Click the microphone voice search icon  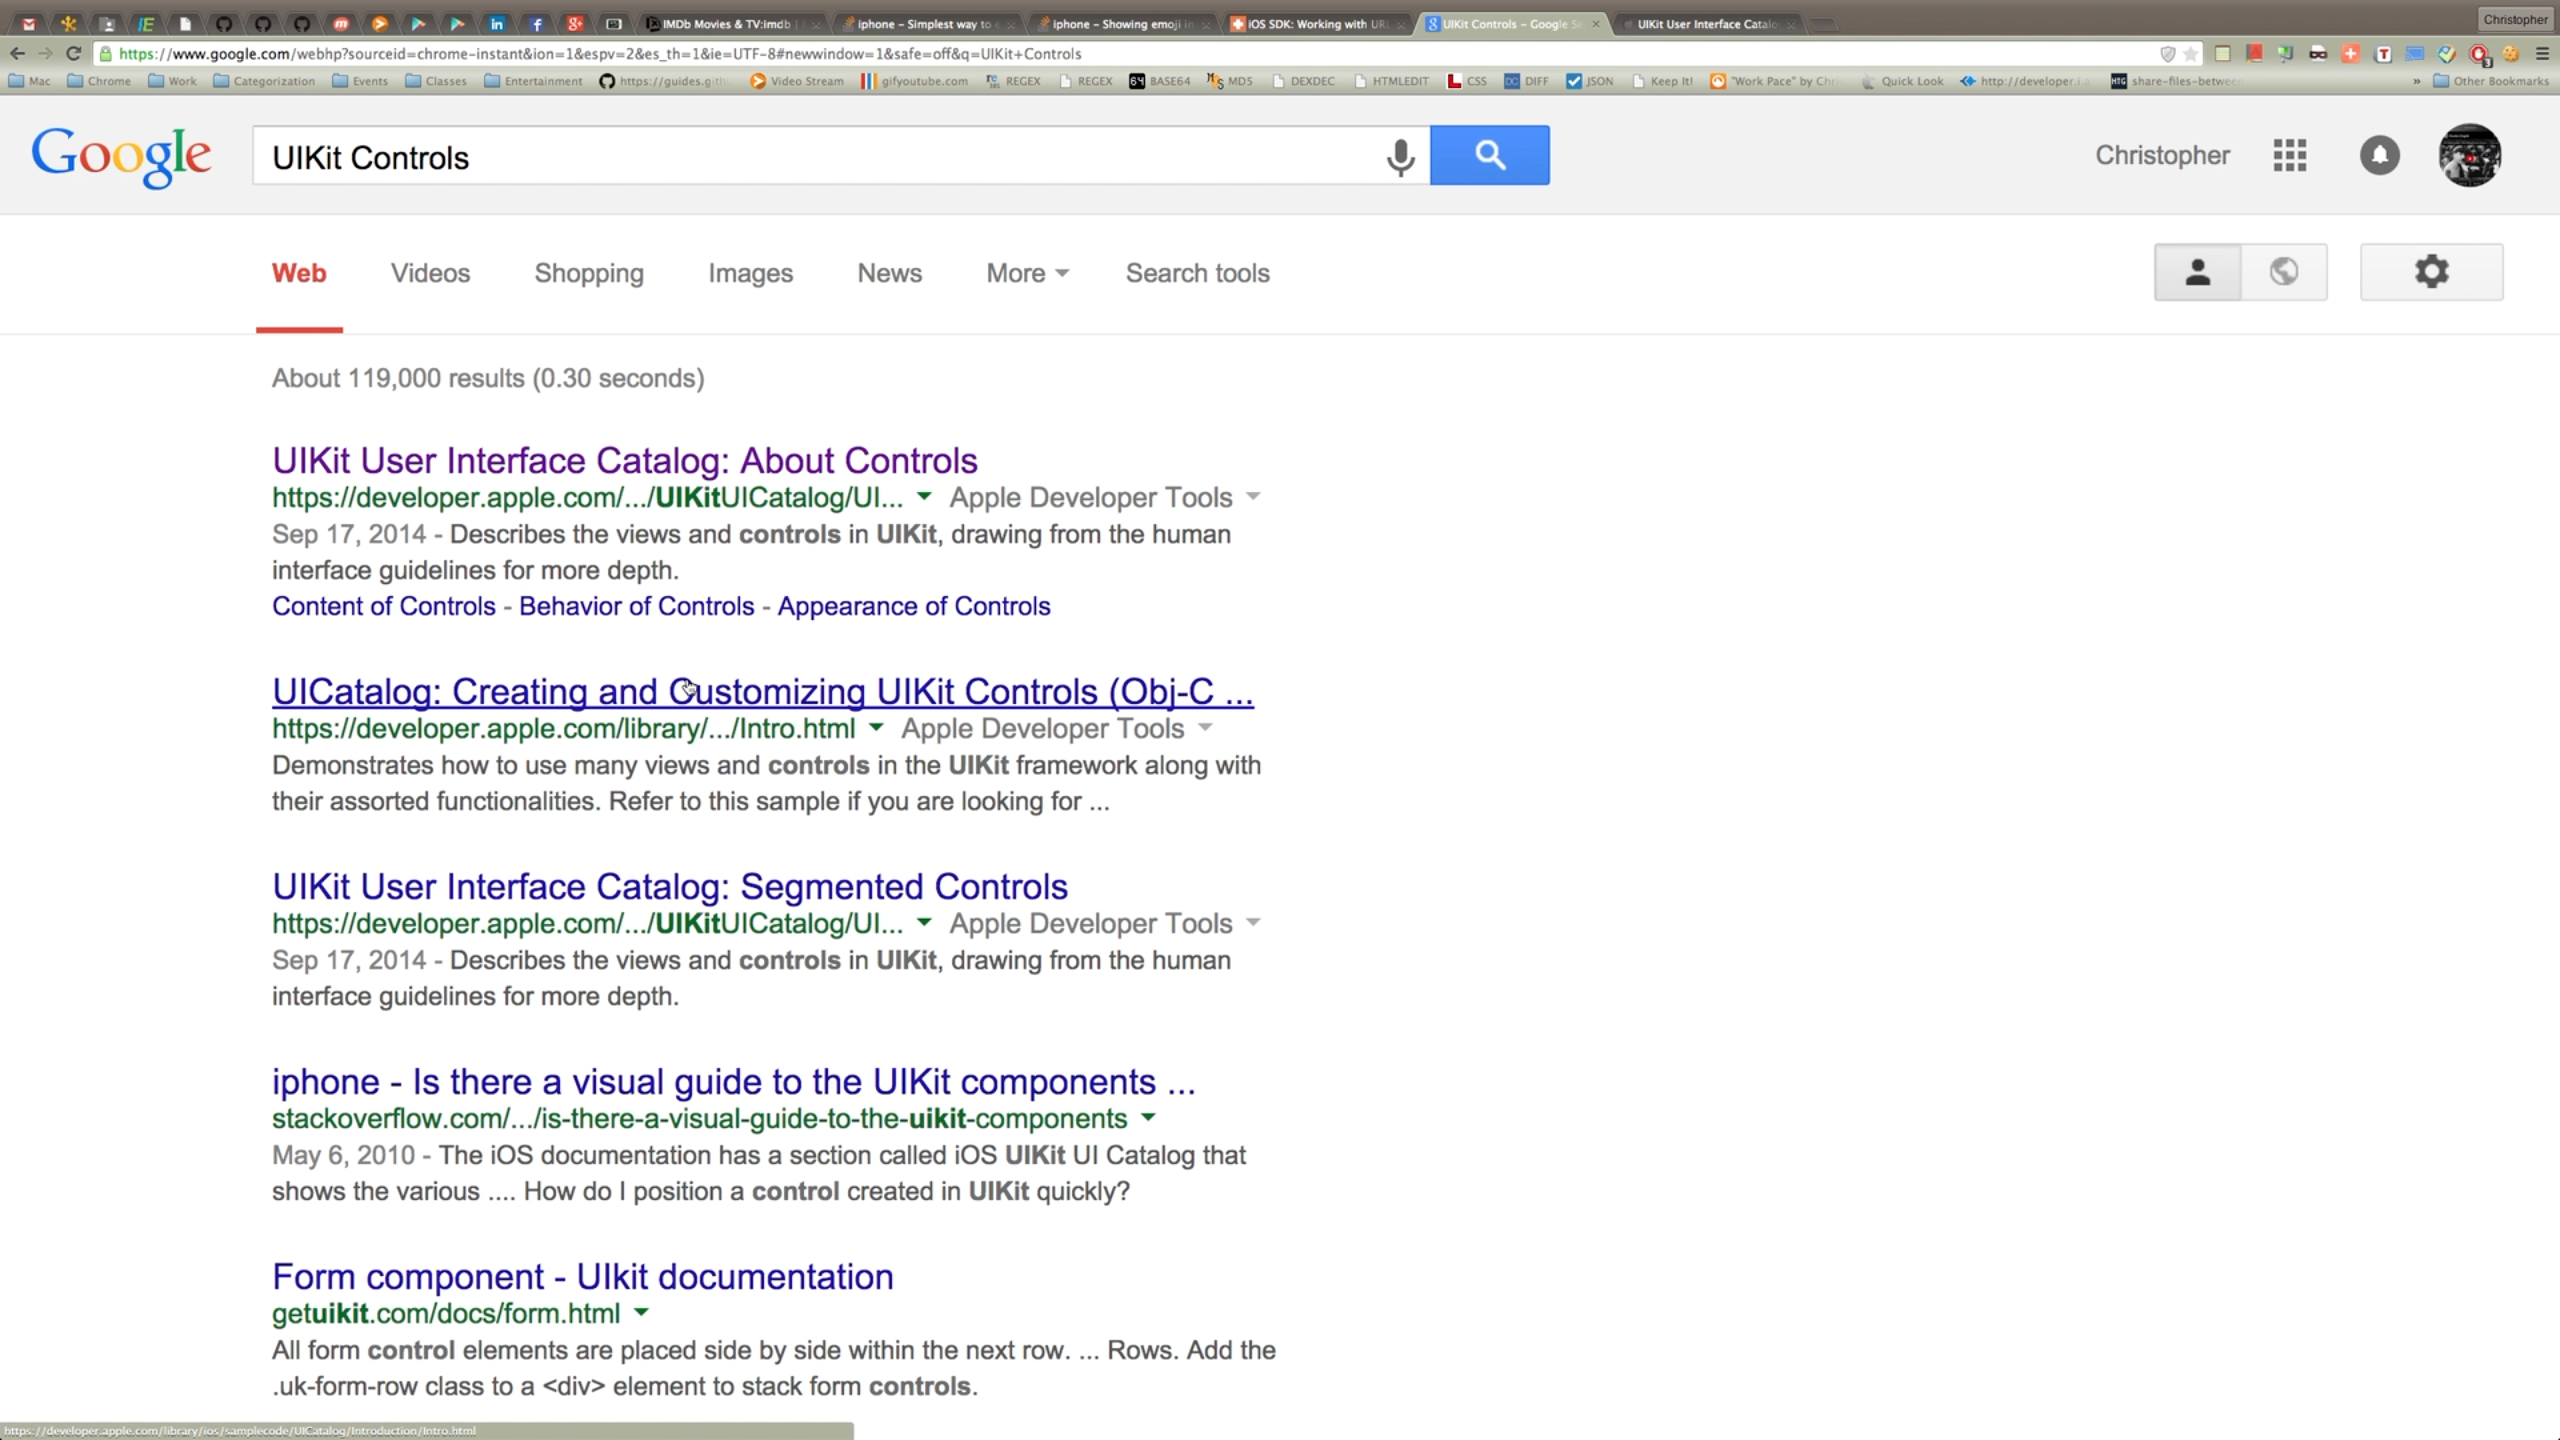(1400, 156)
